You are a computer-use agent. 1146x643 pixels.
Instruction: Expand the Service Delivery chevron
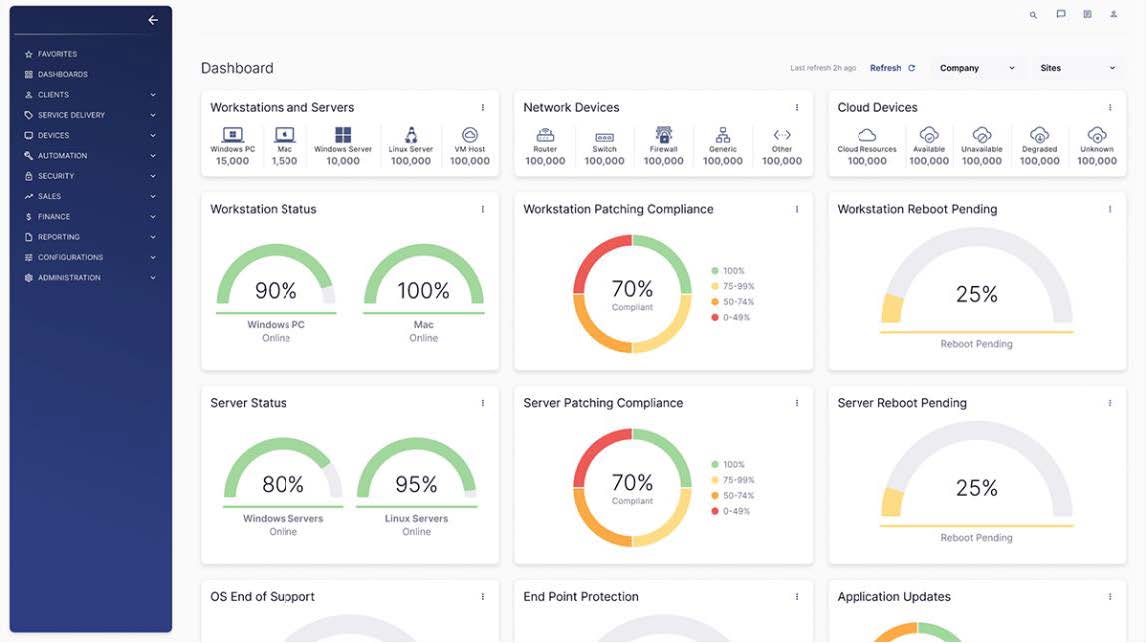click(153, 115)
